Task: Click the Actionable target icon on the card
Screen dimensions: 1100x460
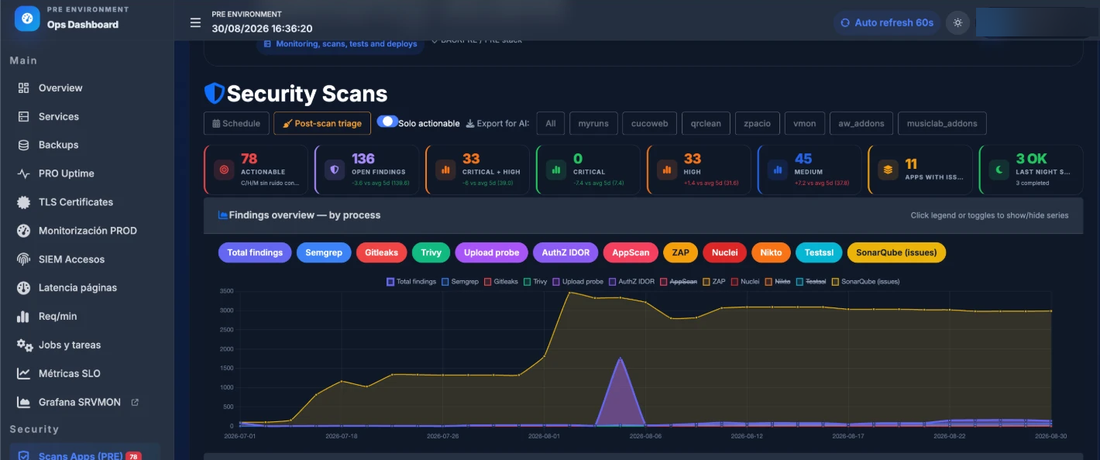Action: [x=224, y=169]
